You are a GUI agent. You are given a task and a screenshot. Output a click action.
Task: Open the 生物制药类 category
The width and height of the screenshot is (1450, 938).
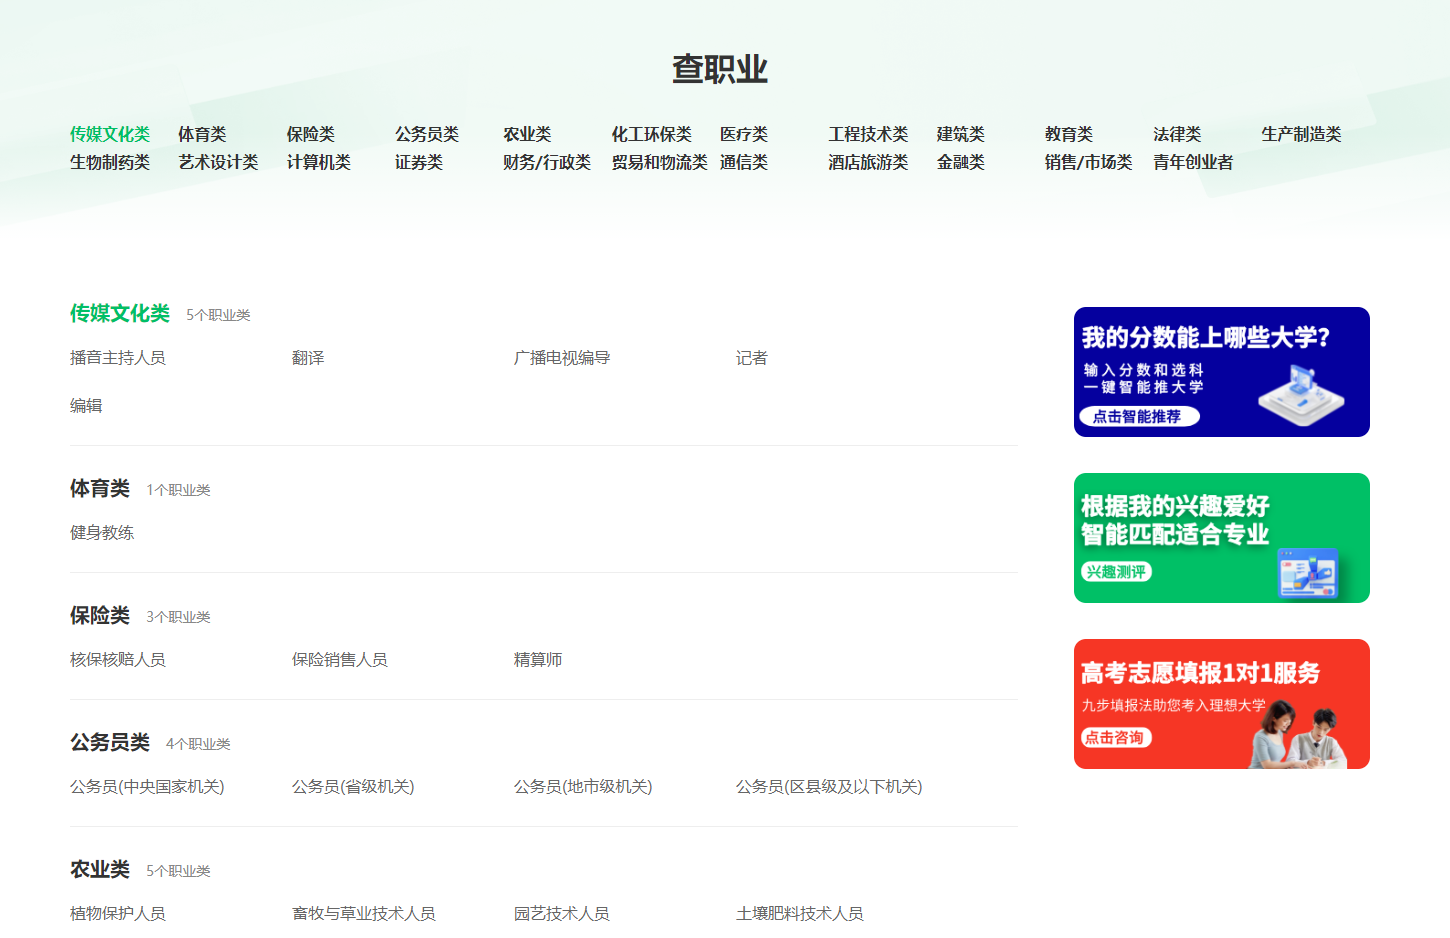(x=110, y=162)
